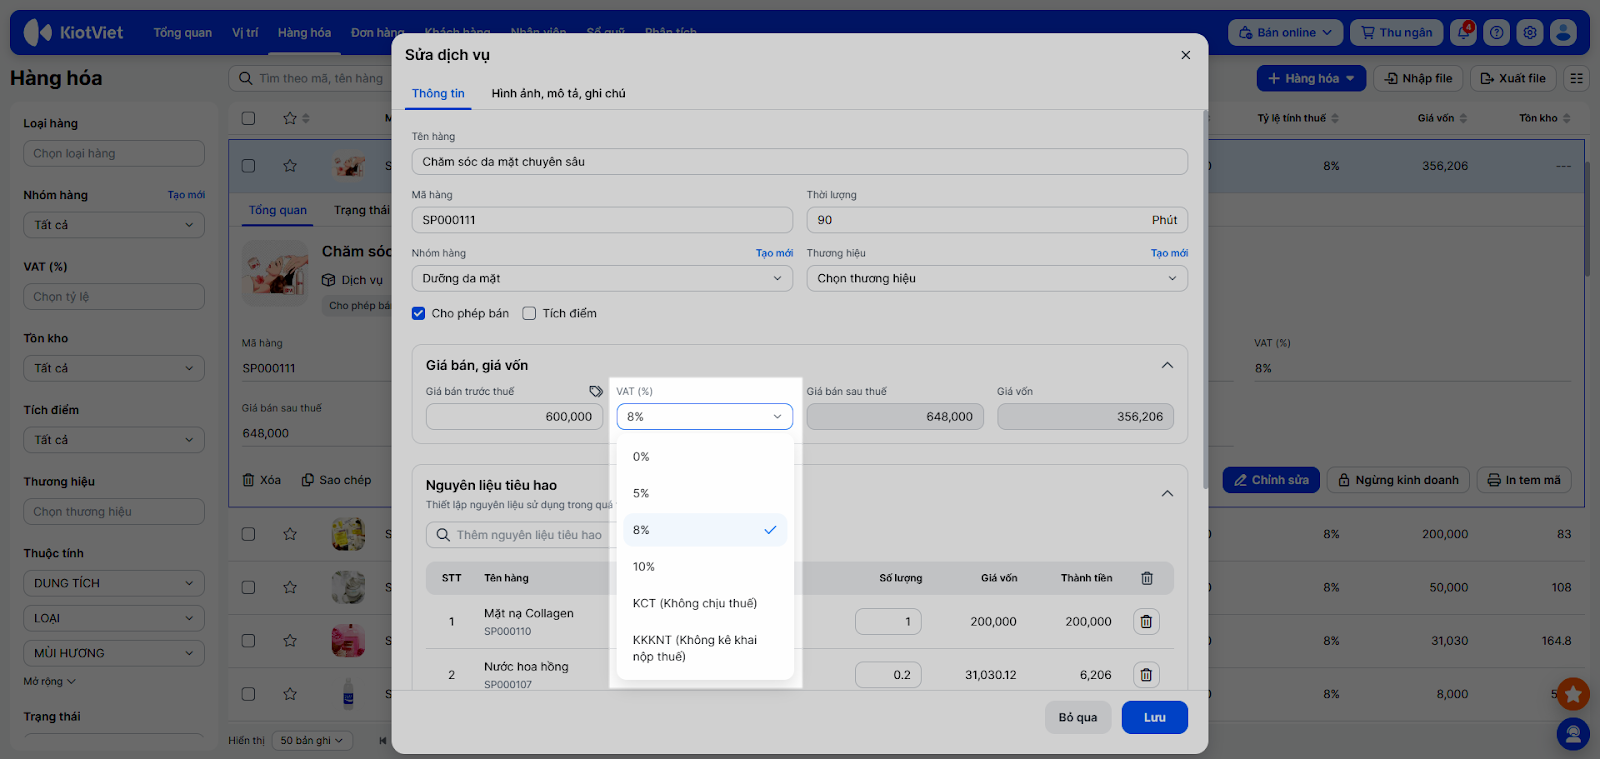
Task: Click the help question mark icon
Action: point(1497,33)
